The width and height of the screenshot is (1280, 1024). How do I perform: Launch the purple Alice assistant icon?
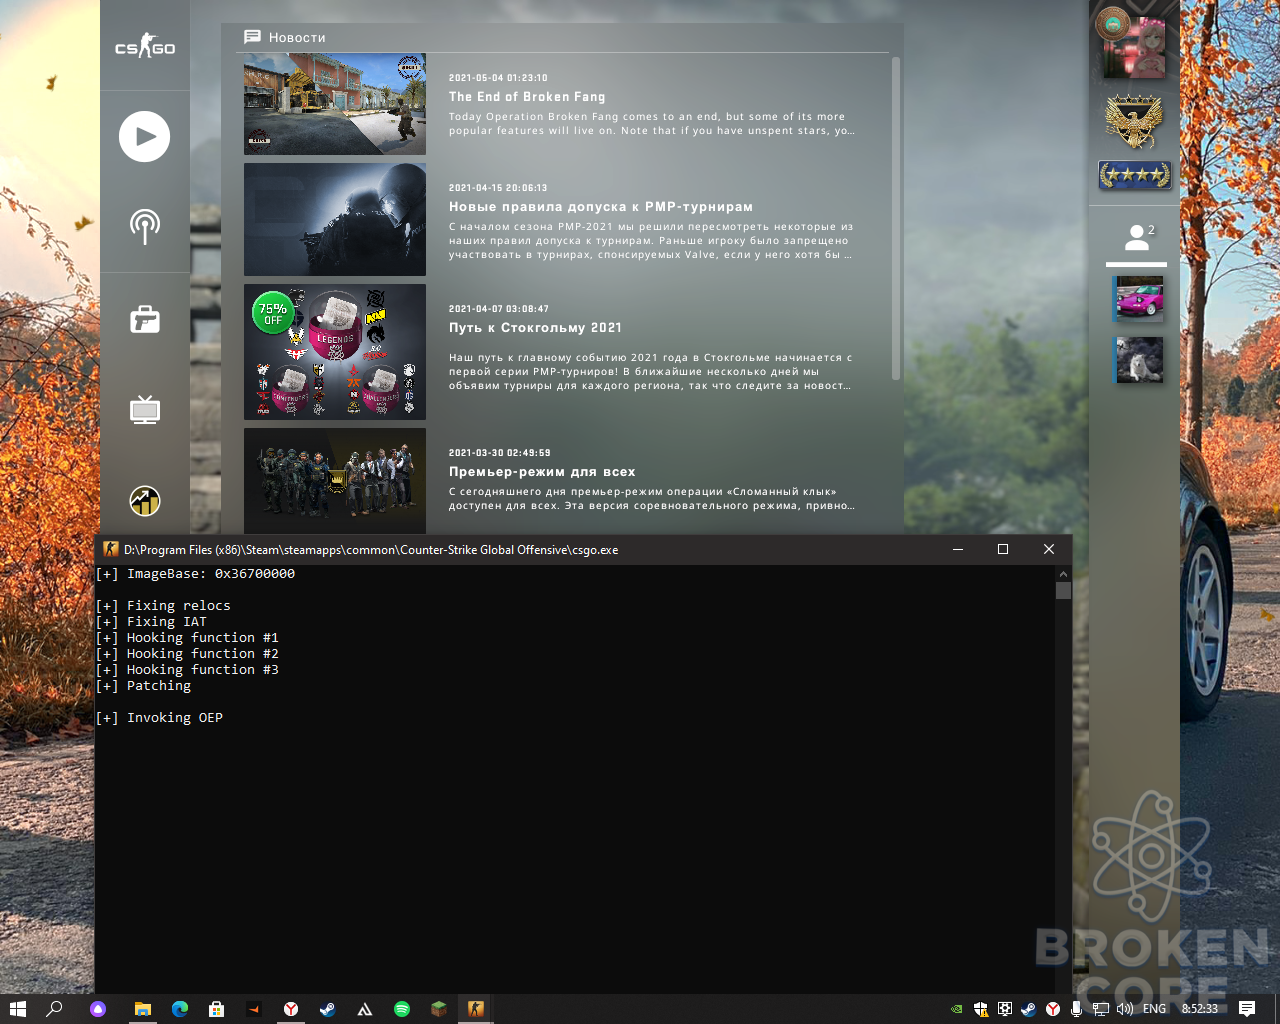[x=97, y=1009]
